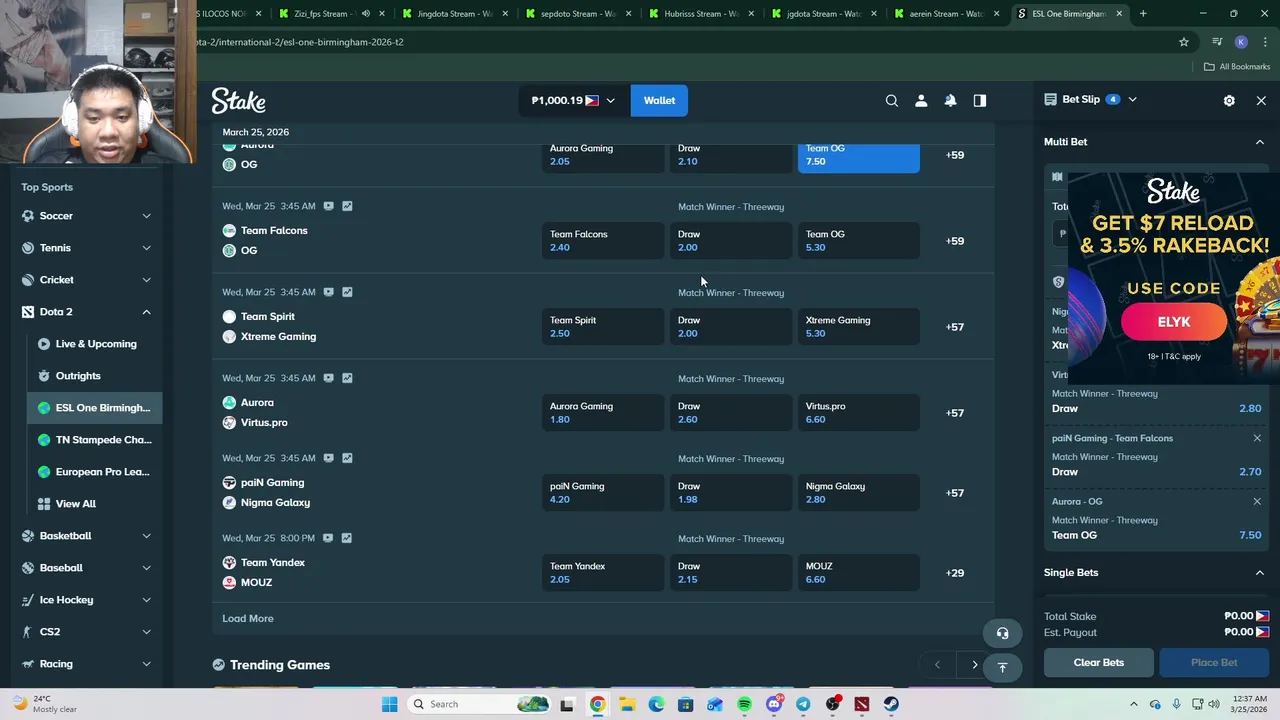Screen dimensions: 1280x720
Task: Pick Draw 2.60 for Aurora vs Virtus.pro
Action: (731, 413)
